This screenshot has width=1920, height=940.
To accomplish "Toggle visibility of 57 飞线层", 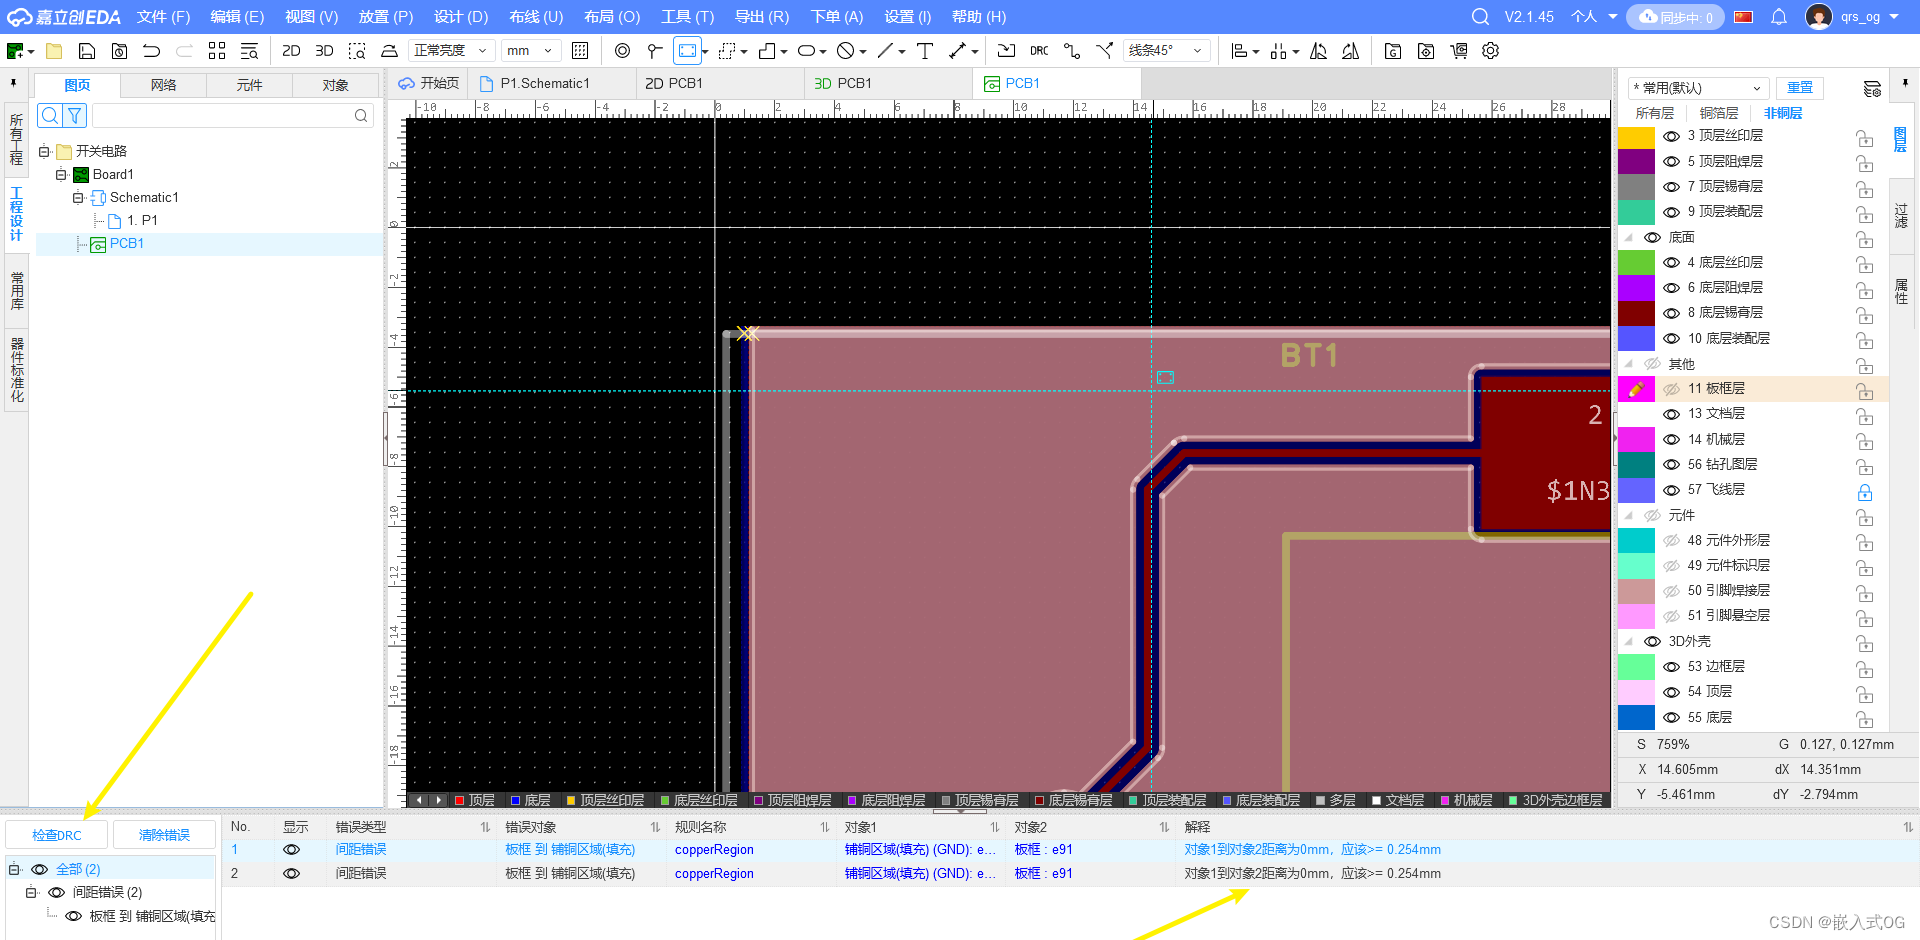I will click(x=1671, y=490).
